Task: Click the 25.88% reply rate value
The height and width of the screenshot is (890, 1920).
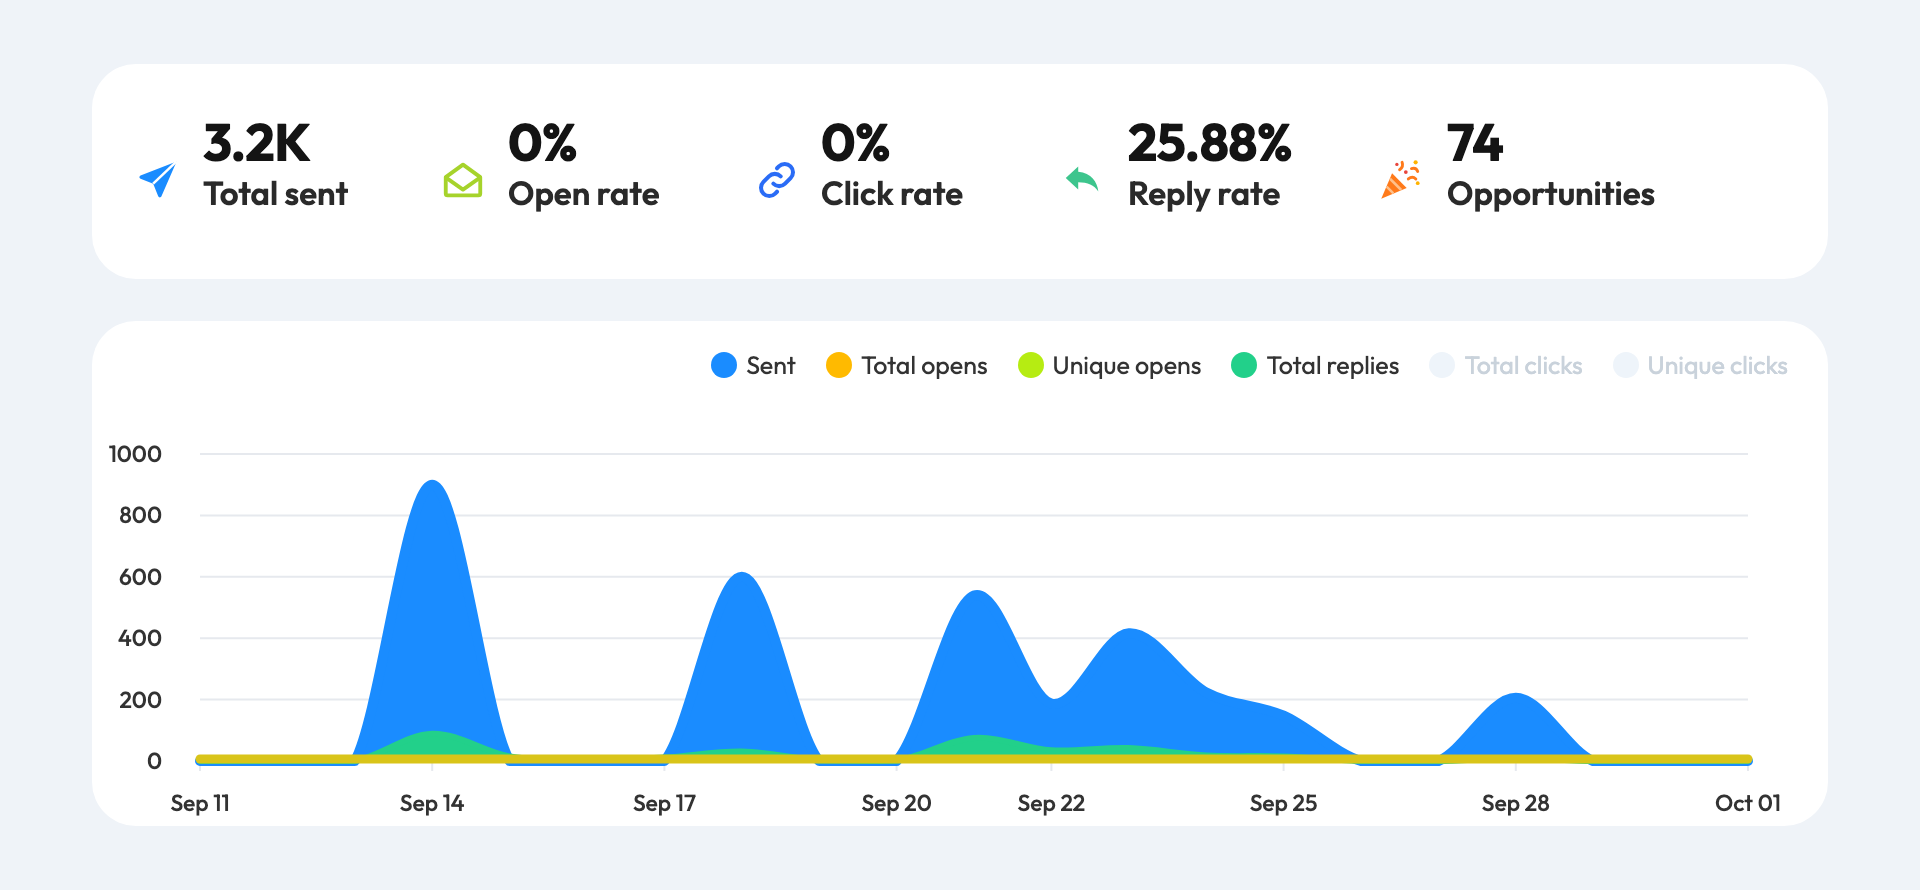Action: coord(1210,144)
